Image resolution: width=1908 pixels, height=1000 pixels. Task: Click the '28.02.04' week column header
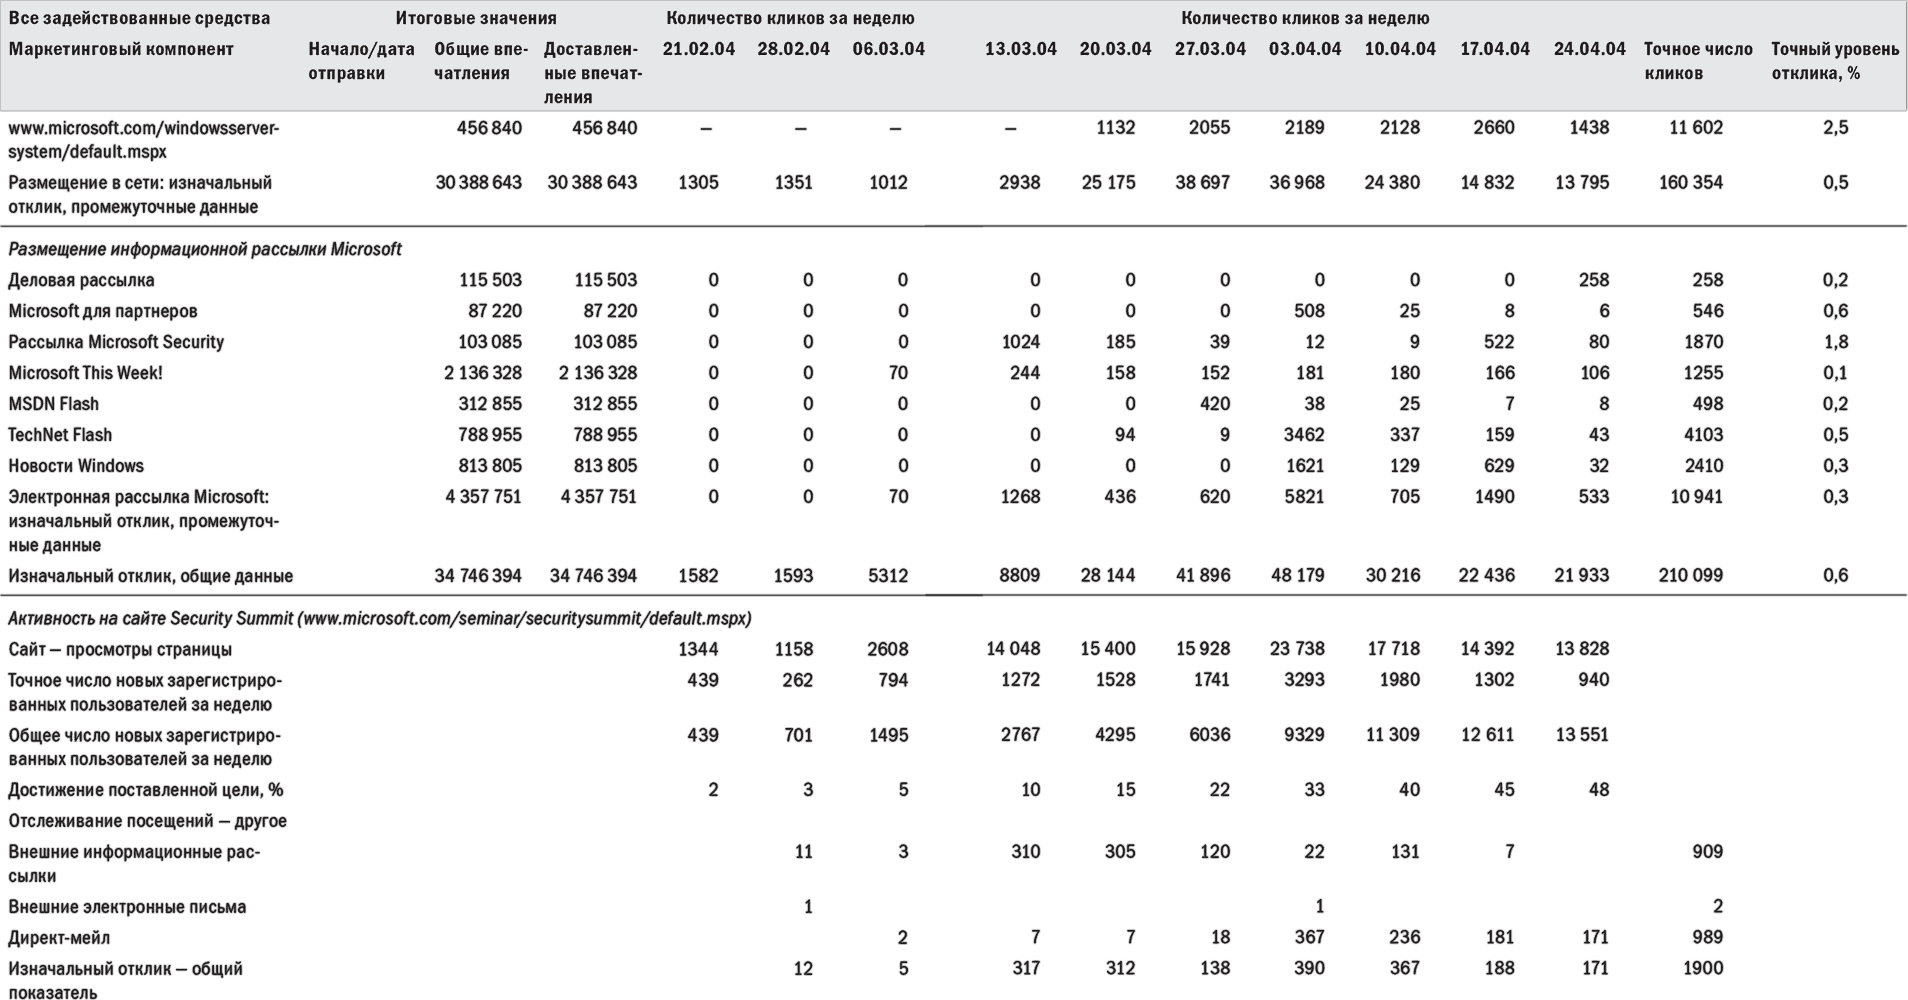pos(793,49)
